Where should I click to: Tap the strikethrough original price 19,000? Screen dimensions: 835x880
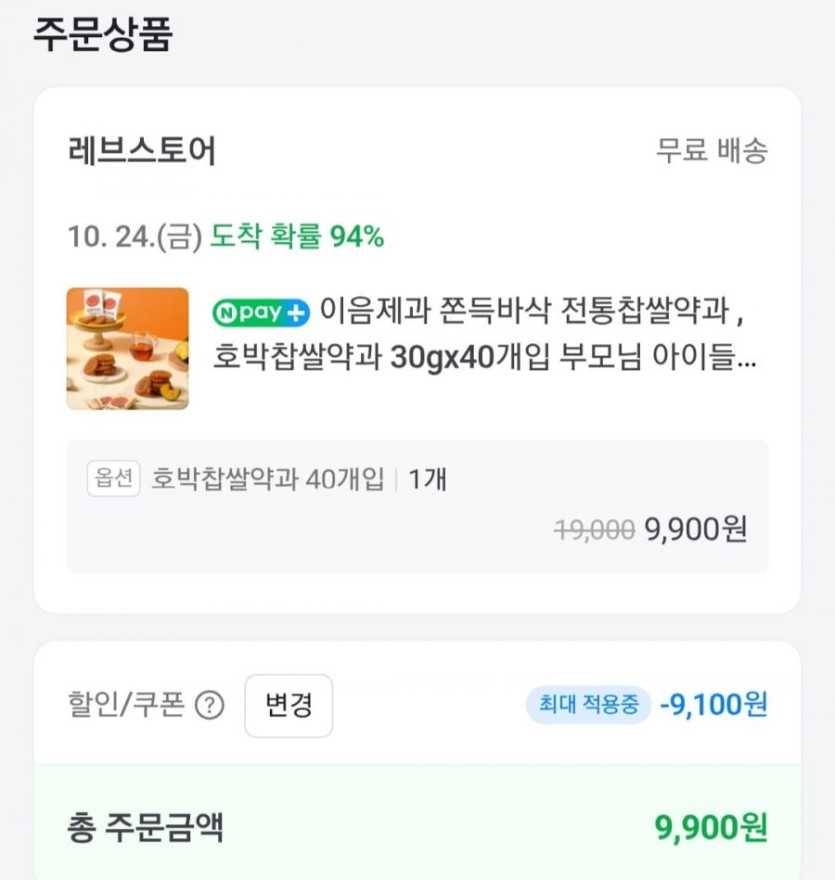594,530
